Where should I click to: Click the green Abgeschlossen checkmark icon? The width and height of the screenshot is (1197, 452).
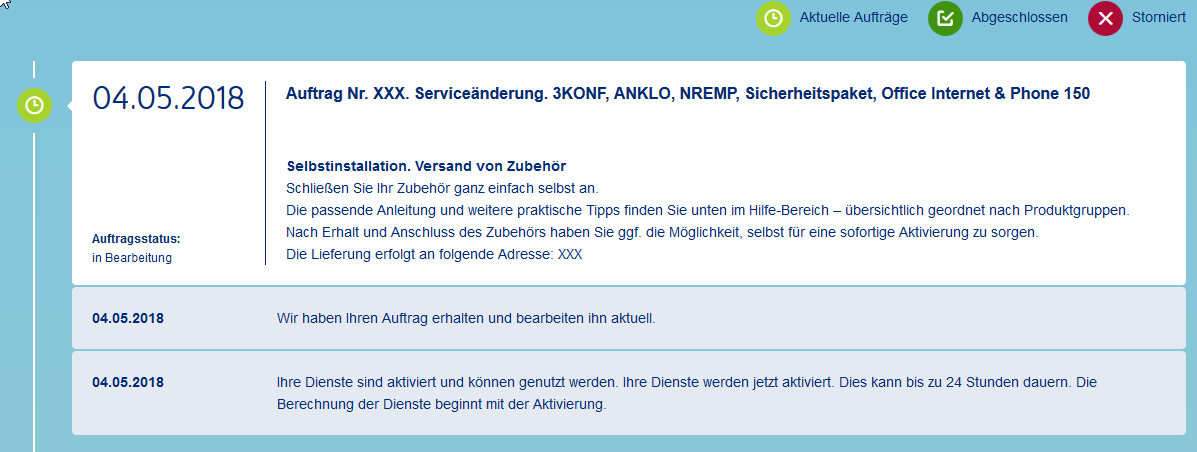[x=943, y=18]
